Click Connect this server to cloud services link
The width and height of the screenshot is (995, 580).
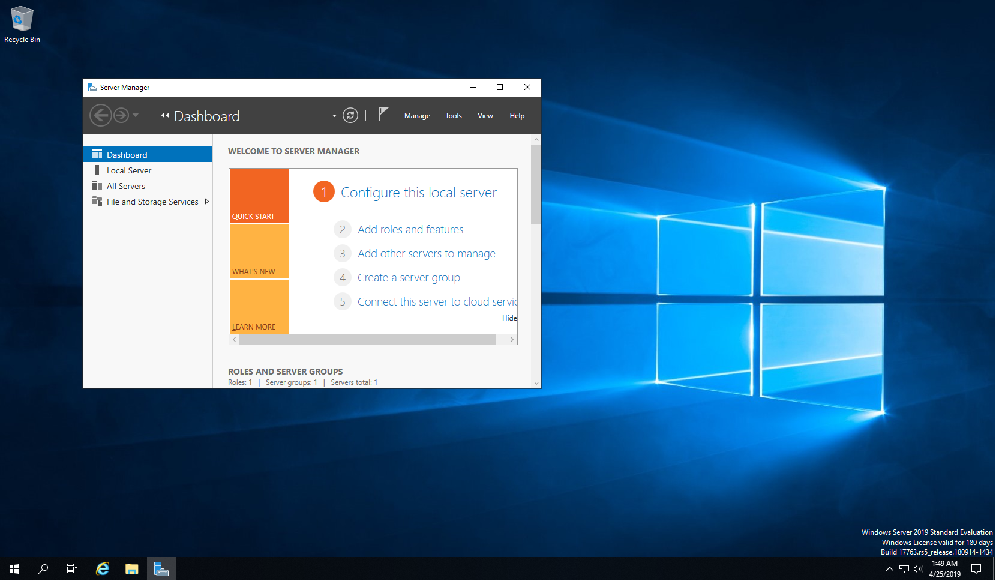pyautogui.click(x=437, y=301)
